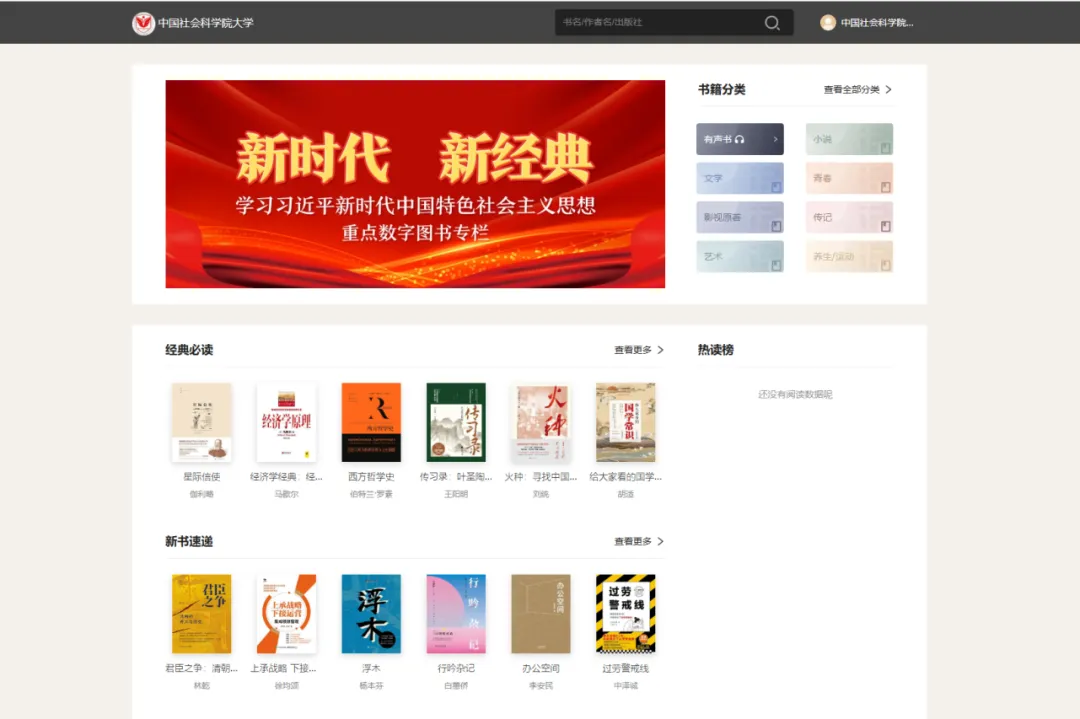Click title text 传习录：叶圣陶...
Image resolution: width=1080 pixels, height=719 pixels.
point(456,477)
